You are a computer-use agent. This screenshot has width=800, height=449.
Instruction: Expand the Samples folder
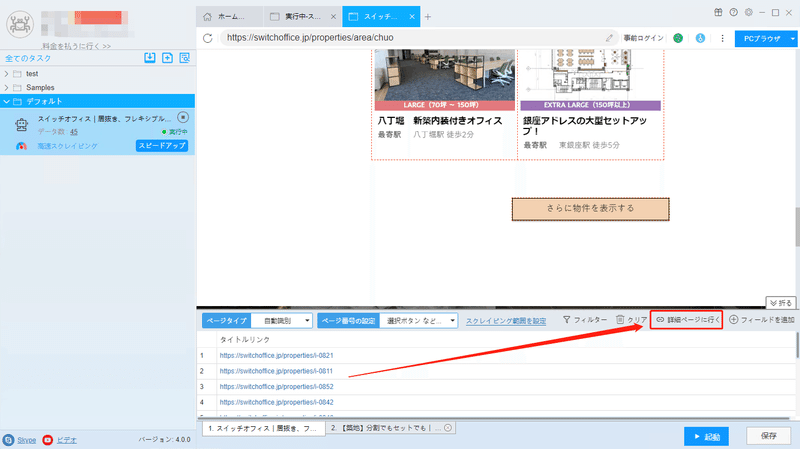[x=6, y=87]
